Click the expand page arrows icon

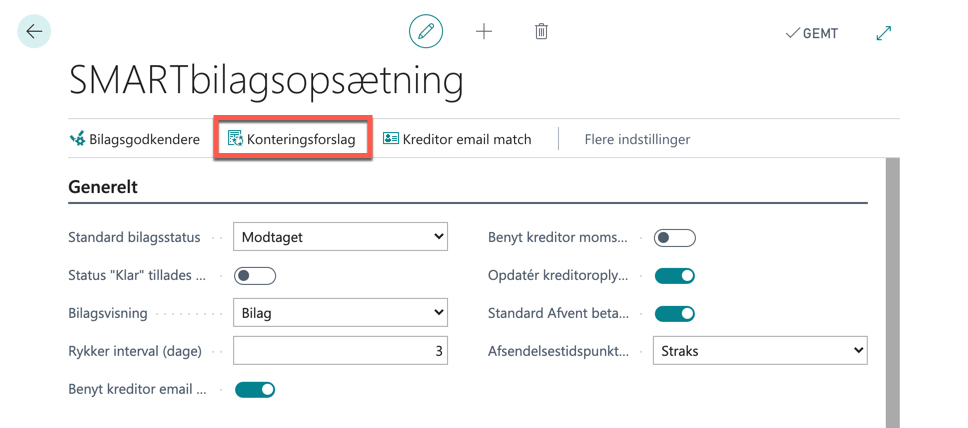[884, 33]
